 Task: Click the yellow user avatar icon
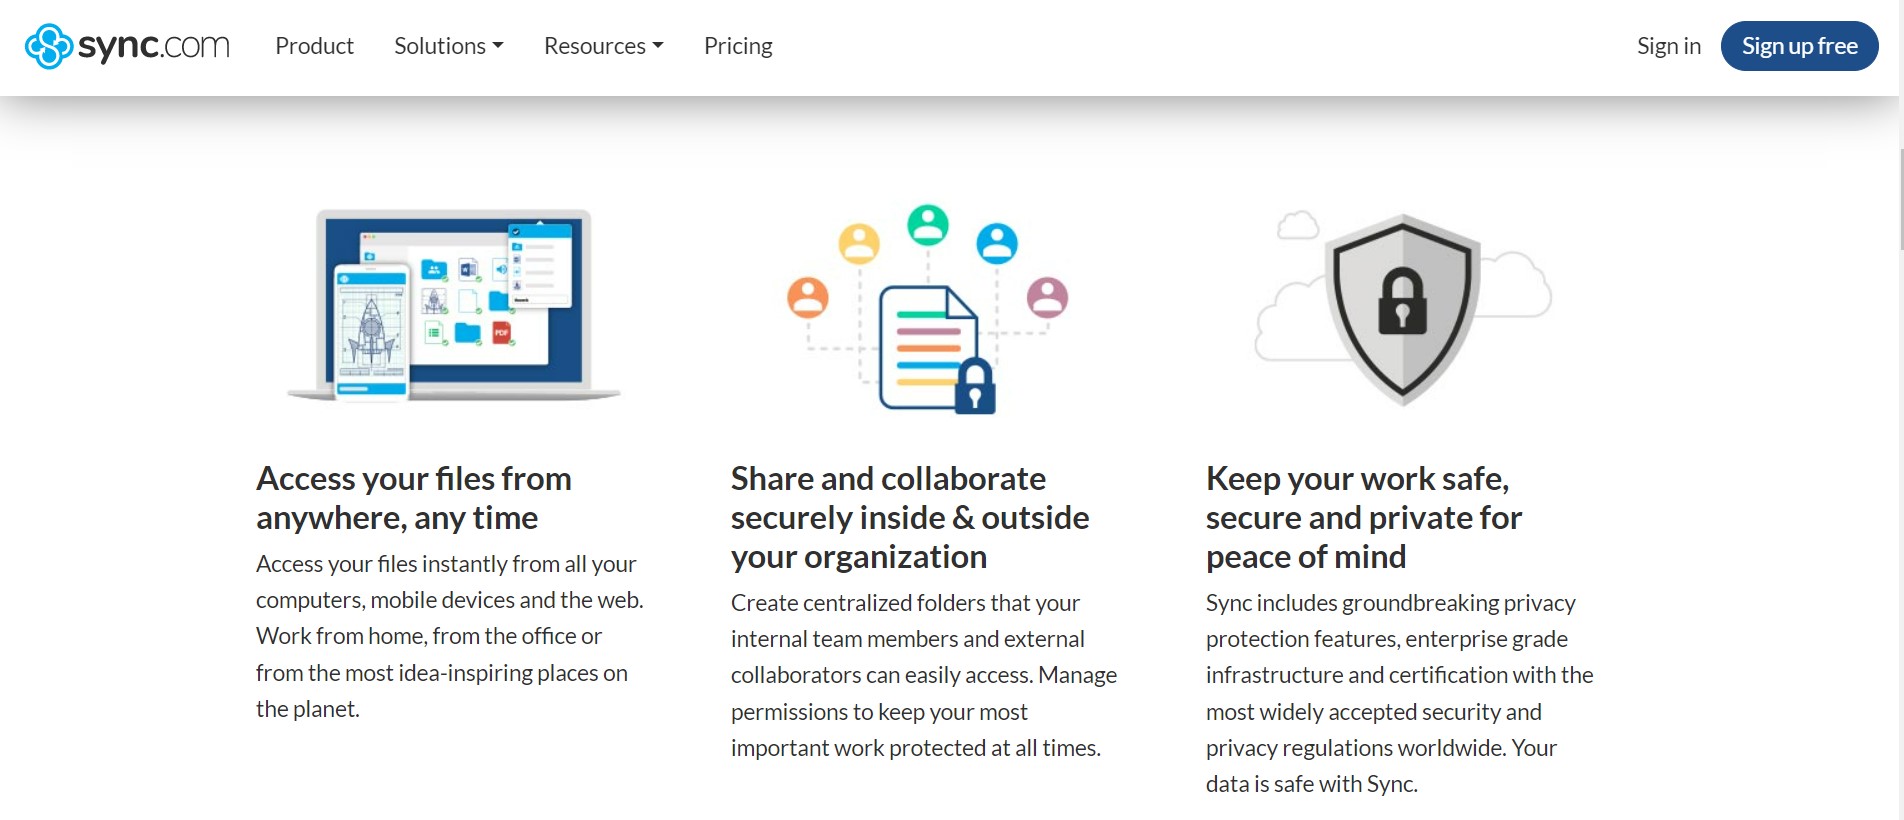point(858,243)
